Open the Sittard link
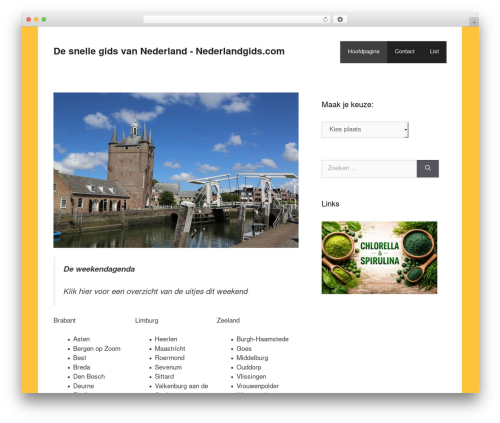The height and width of the screenshot is (423, 500). (164, 377)
